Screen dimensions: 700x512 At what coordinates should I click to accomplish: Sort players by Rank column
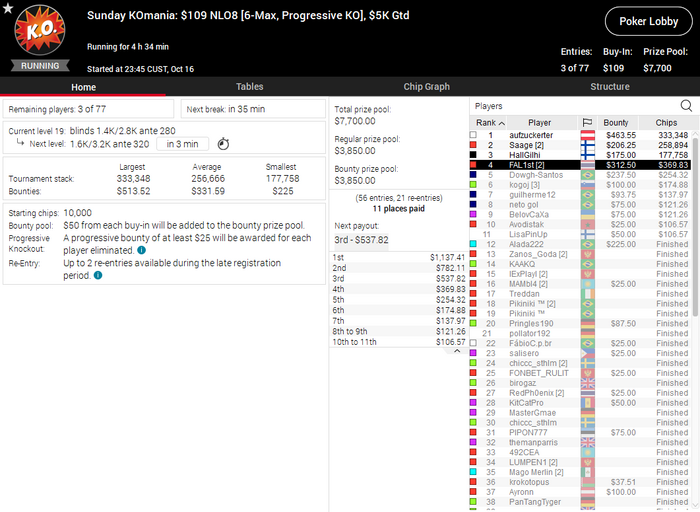click(x=490, y=122)
